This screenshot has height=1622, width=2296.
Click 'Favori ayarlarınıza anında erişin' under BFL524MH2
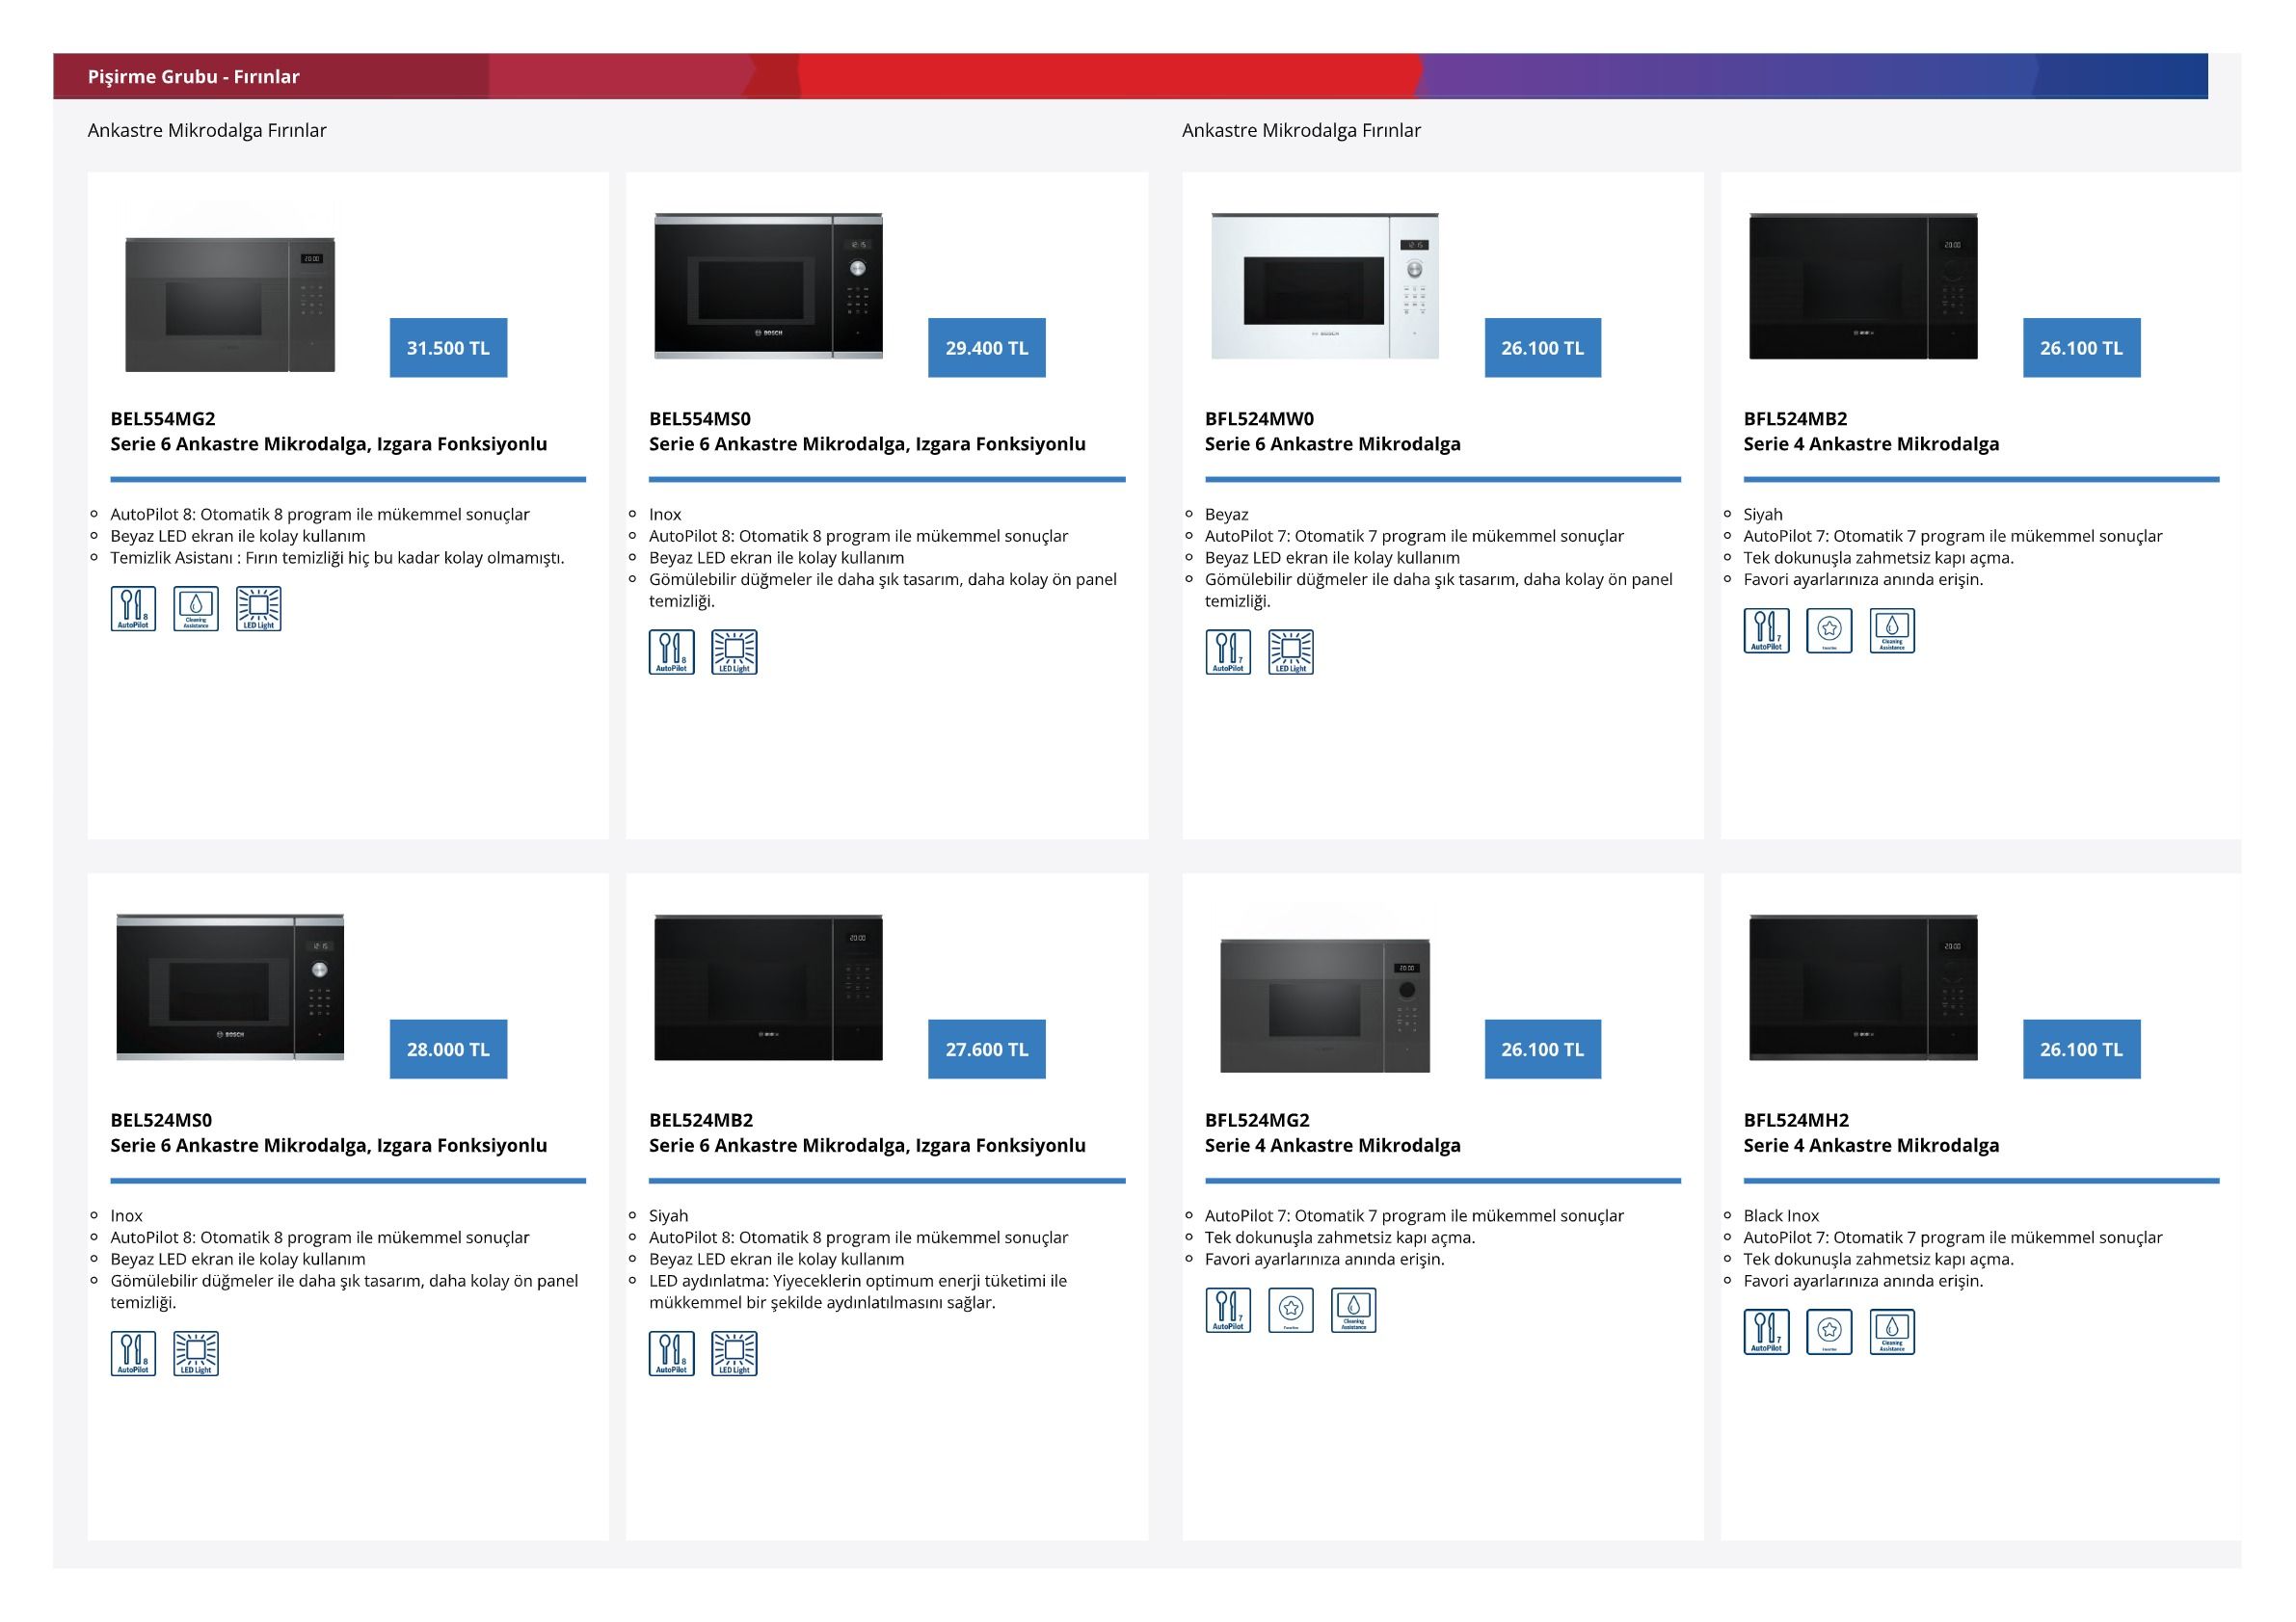pos(1864,1281)
